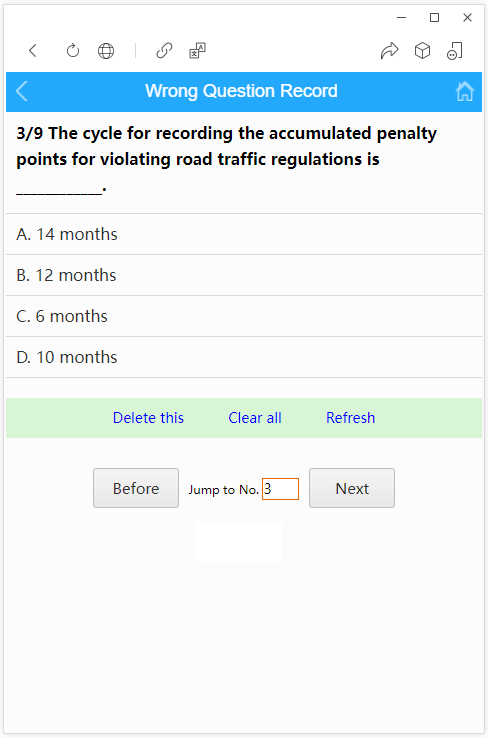Focus the Jump to No. input field
The image size is (488, 738).
pyautogui.click(x=280, y=489)
